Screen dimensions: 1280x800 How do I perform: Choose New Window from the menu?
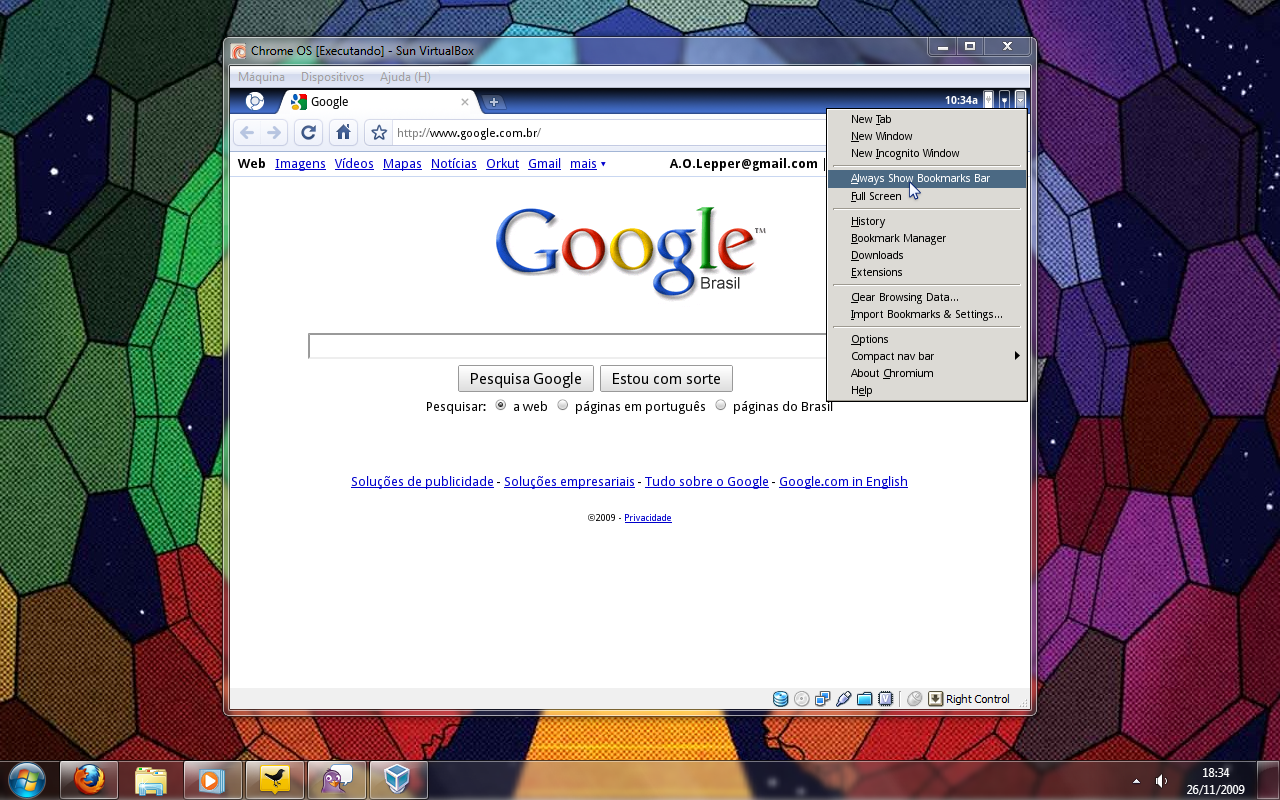[x=927, y=136]
